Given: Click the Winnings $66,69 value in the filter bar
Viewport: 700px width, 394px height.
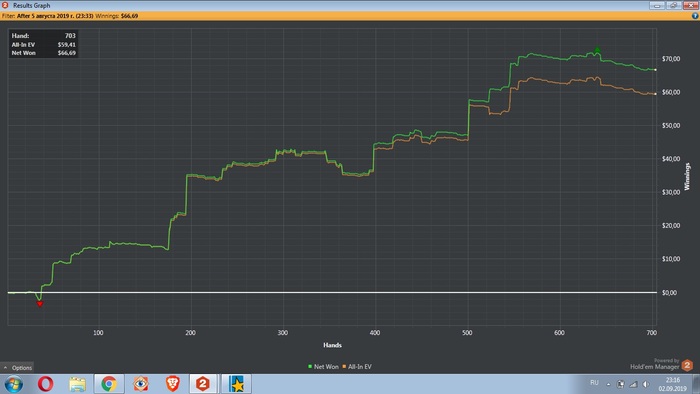Looking at the screenshot, I should [x=129, y=16].
